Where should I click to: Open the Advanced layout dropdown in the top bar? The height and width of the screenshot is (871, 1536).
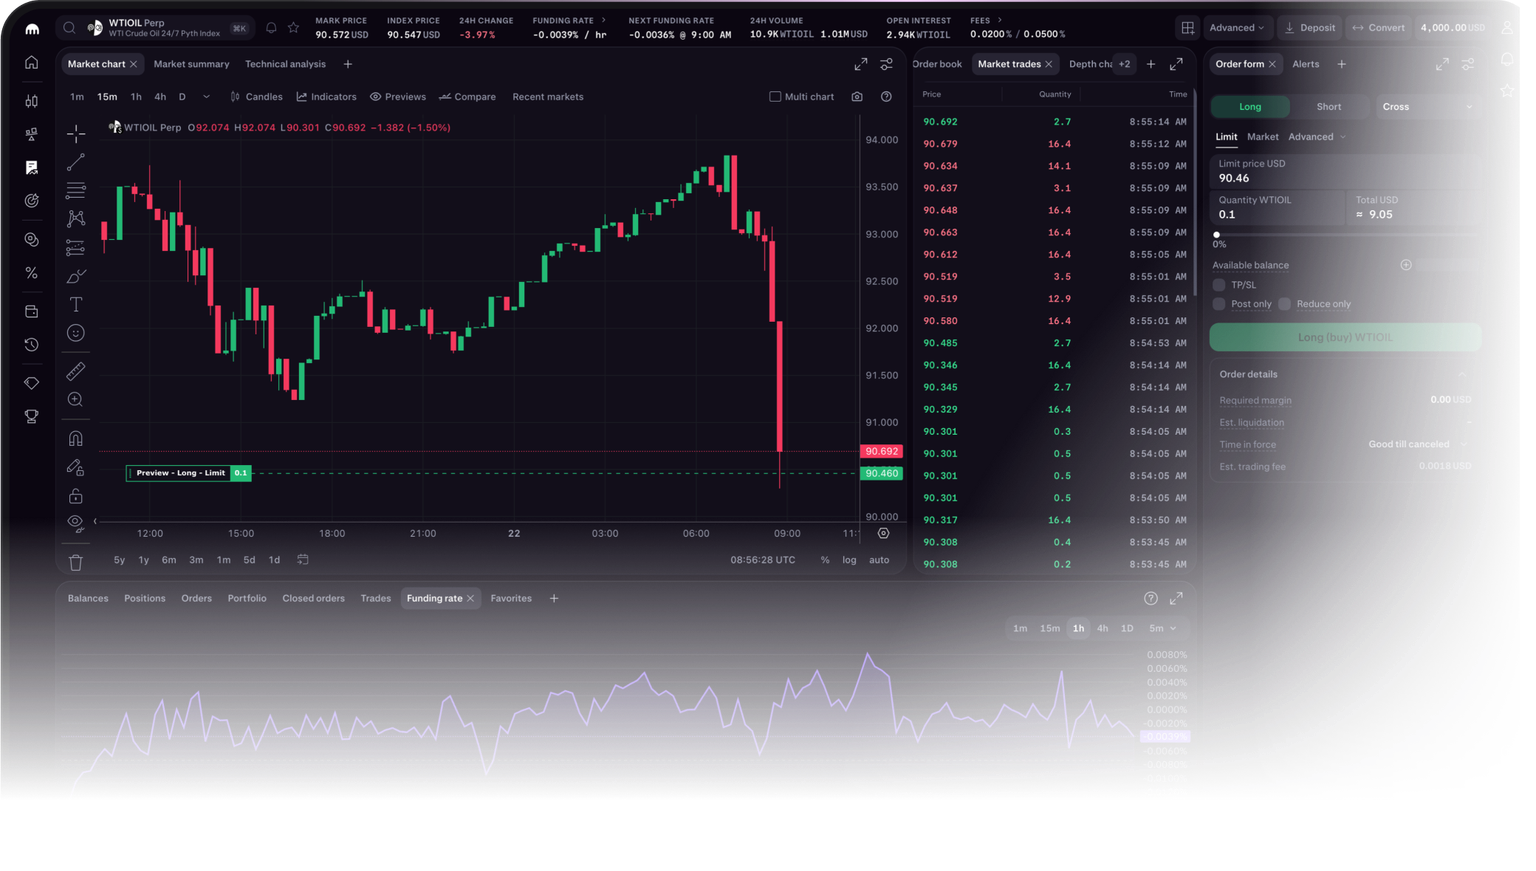point(1237,28)
